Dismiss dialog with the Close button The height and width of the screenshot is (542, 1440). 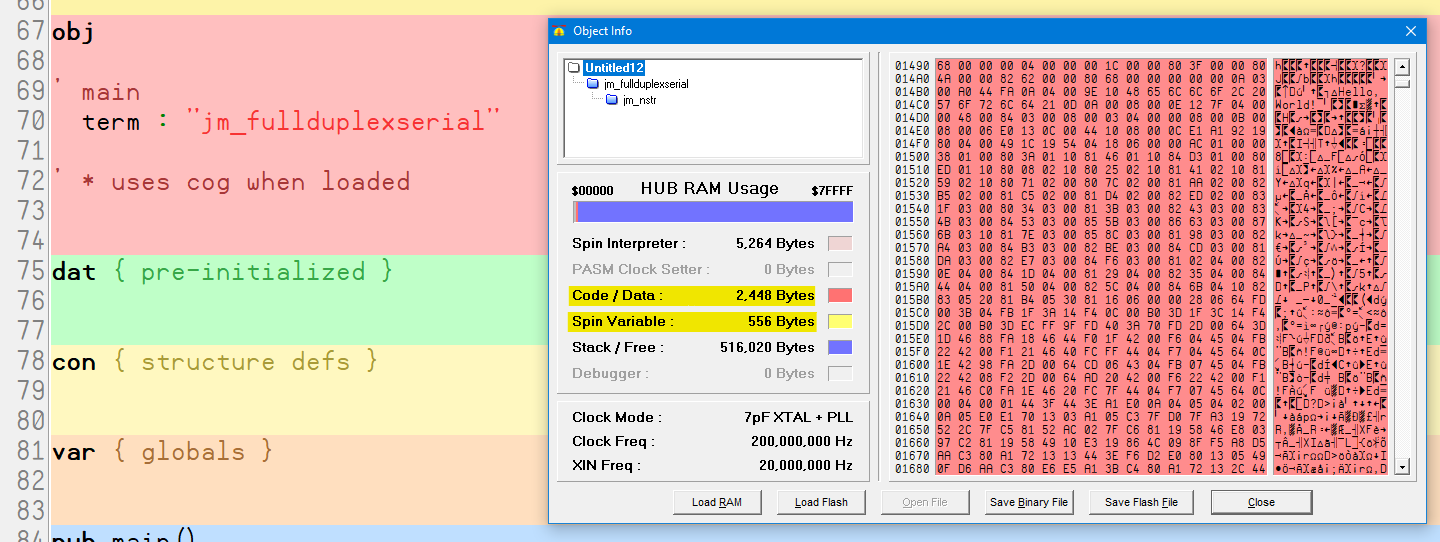[x=1261, y=502]
